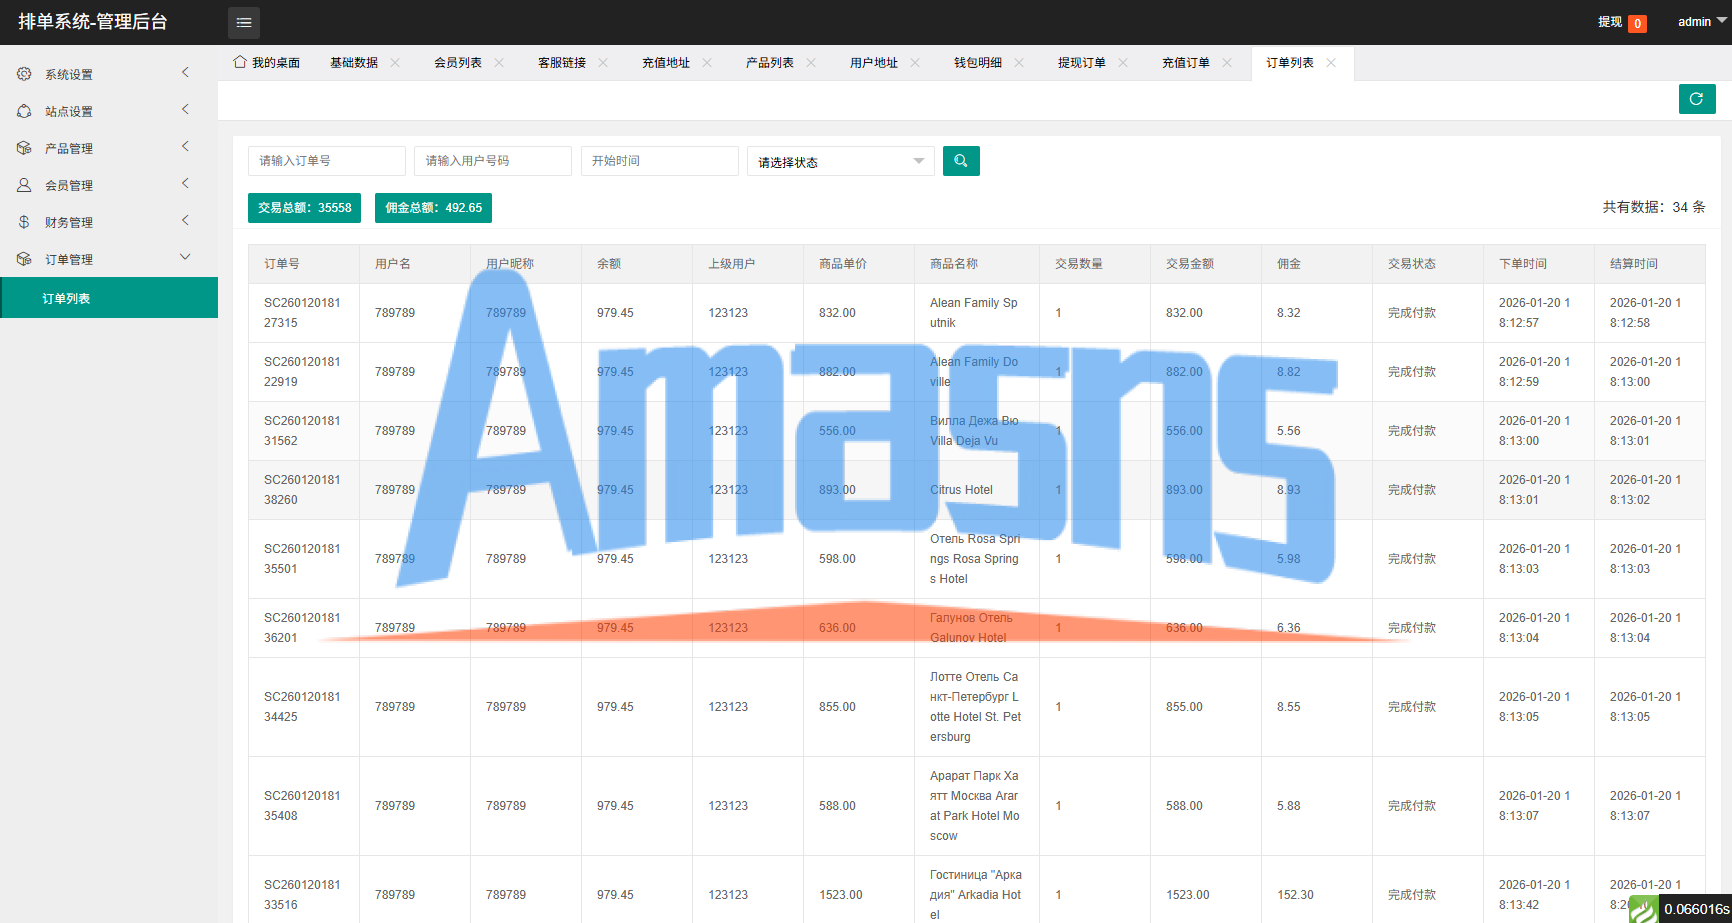
Task: Click the green refresh icon button
Action: coord(1697,99)
